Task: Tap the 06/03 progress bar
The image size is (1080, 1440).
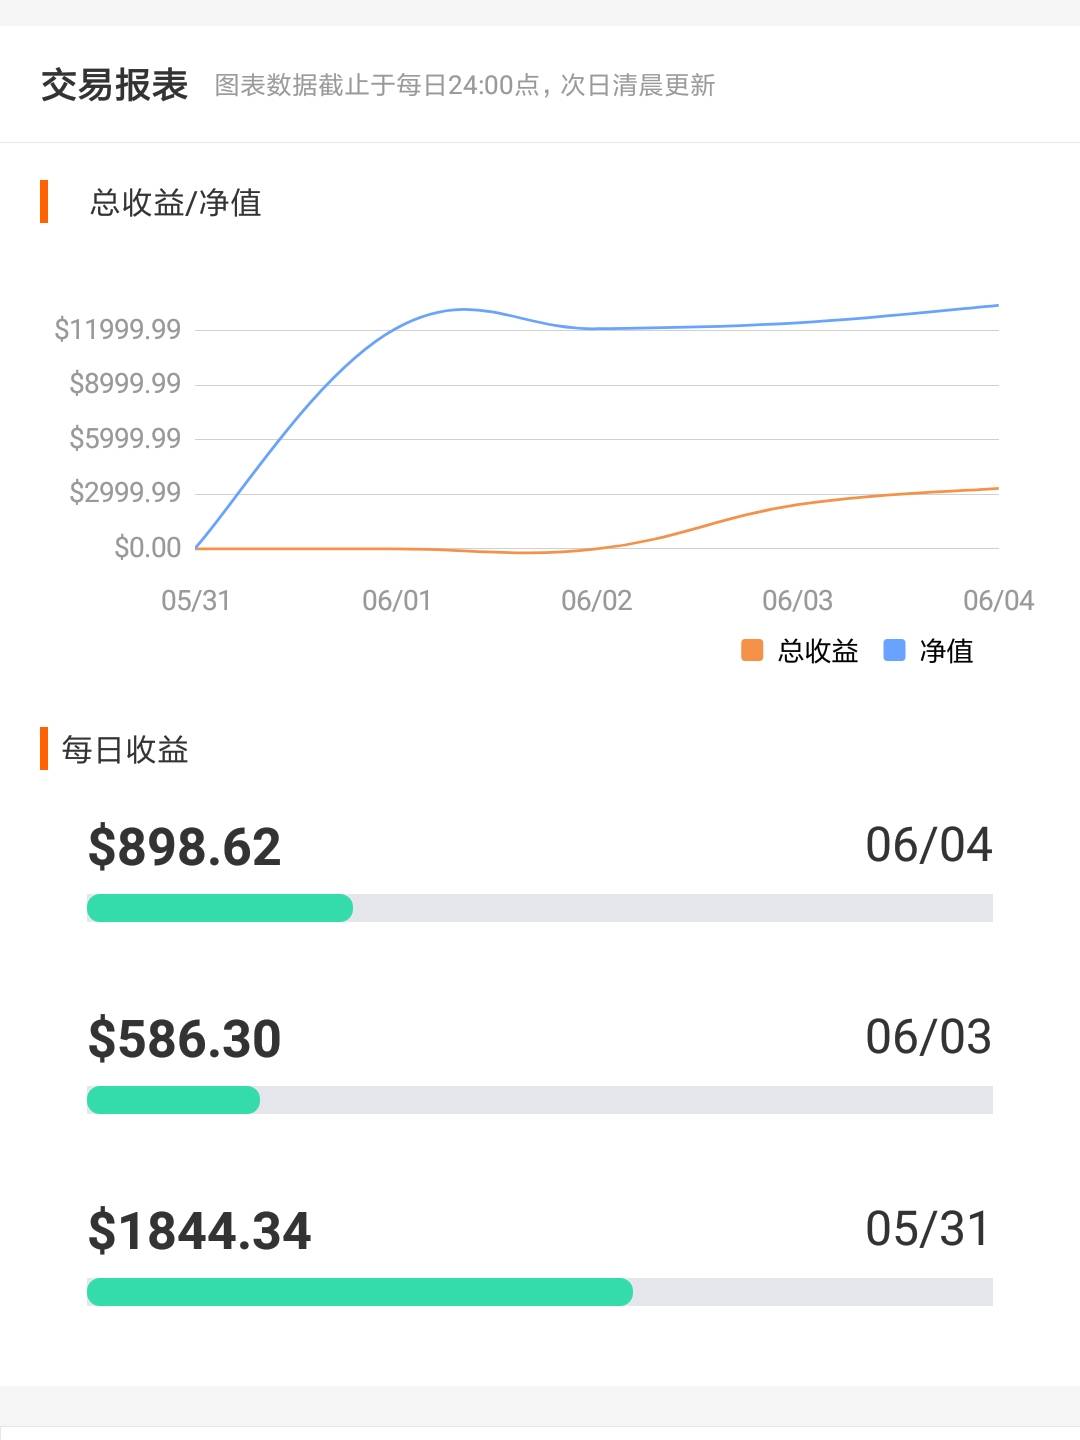Action: point(540,1100)
